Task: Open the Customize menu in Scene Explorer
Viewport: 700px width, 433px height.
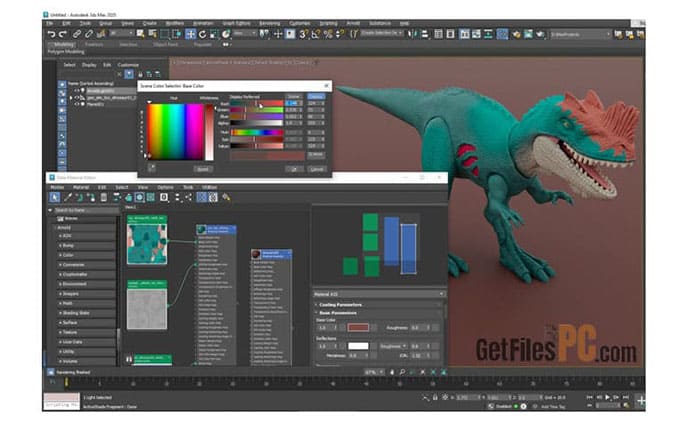Action: (x=128, y=65)
